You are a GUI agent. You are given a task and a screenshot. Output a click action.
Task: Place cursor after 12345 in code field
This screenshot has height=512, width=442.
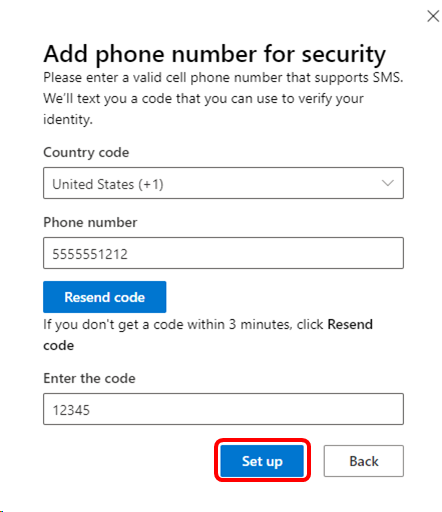click(x=91, y=410)
